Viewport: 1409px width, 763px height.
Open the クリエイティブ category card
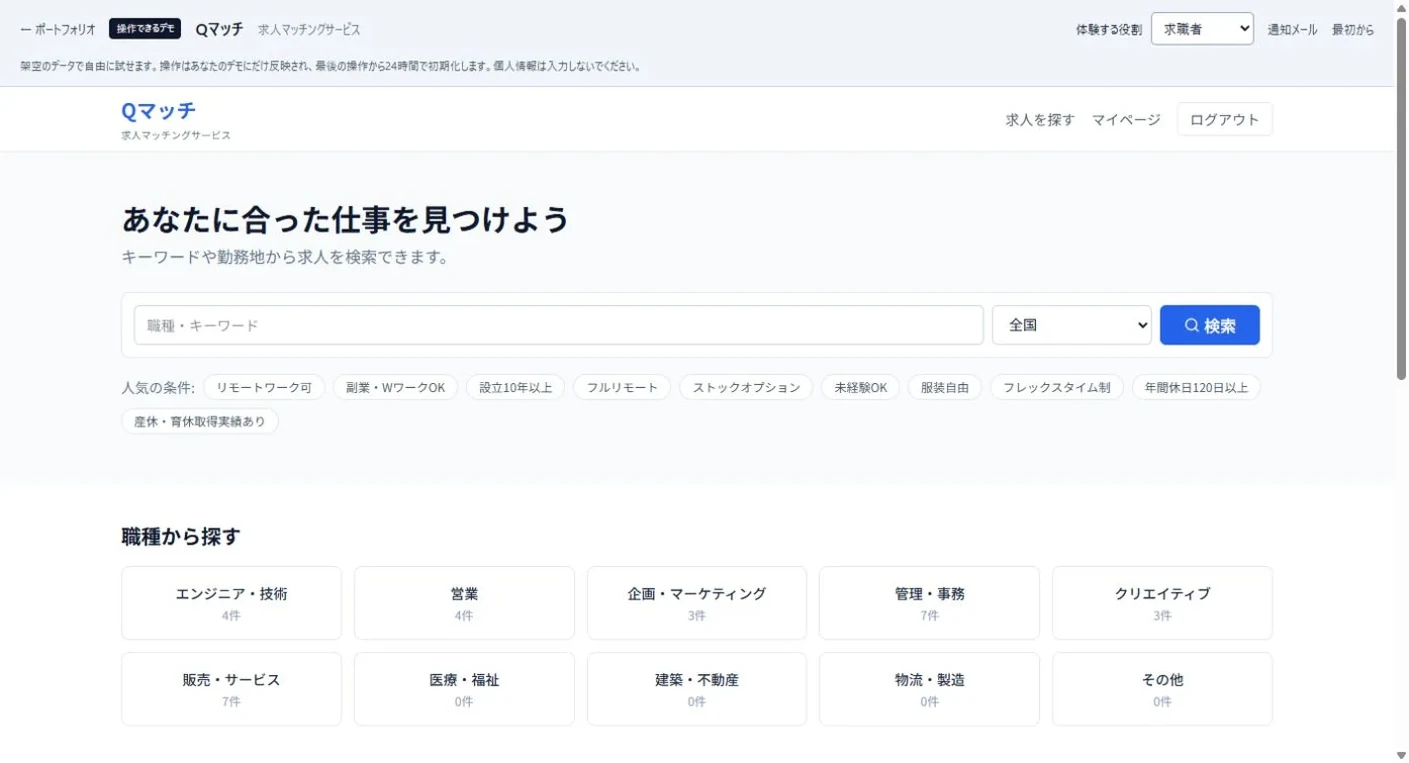pos(1162,603)
